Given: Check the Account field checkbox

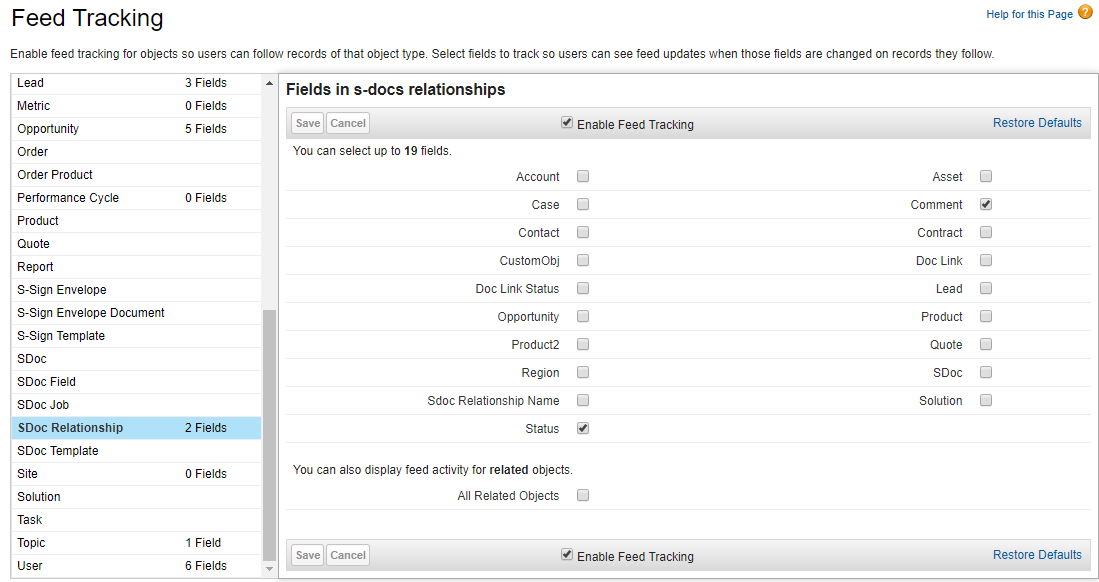Looking at the screenshot, I should pos(583,176).
